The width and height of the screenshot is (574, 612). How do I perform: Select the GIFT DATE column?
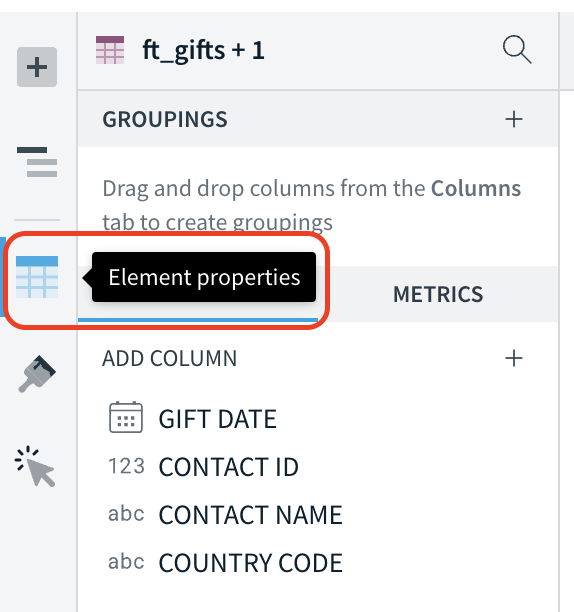point(217,419)
